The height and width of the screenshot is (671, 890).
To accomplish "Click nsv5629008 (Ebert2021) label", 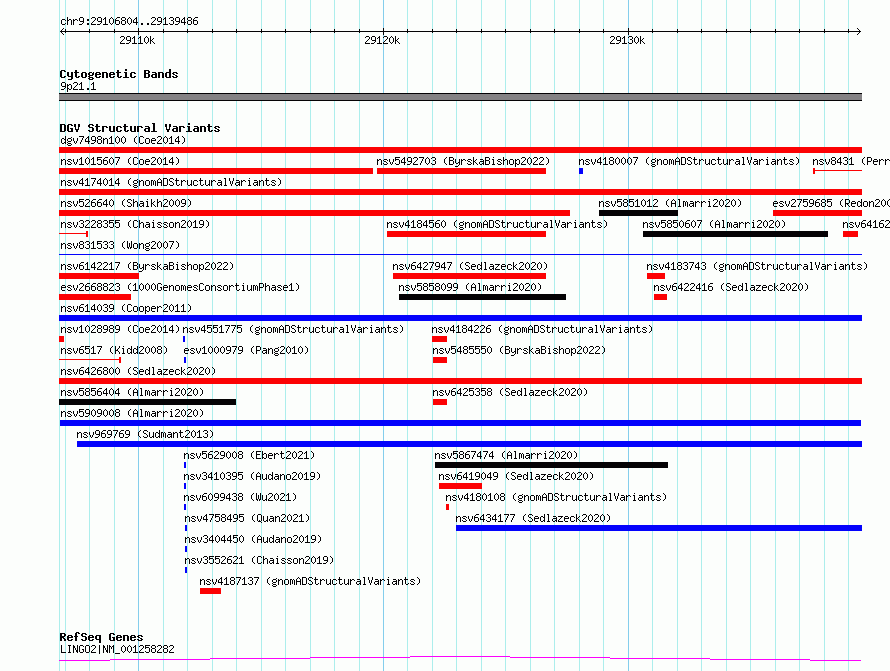I will click(x=249, y=455).
